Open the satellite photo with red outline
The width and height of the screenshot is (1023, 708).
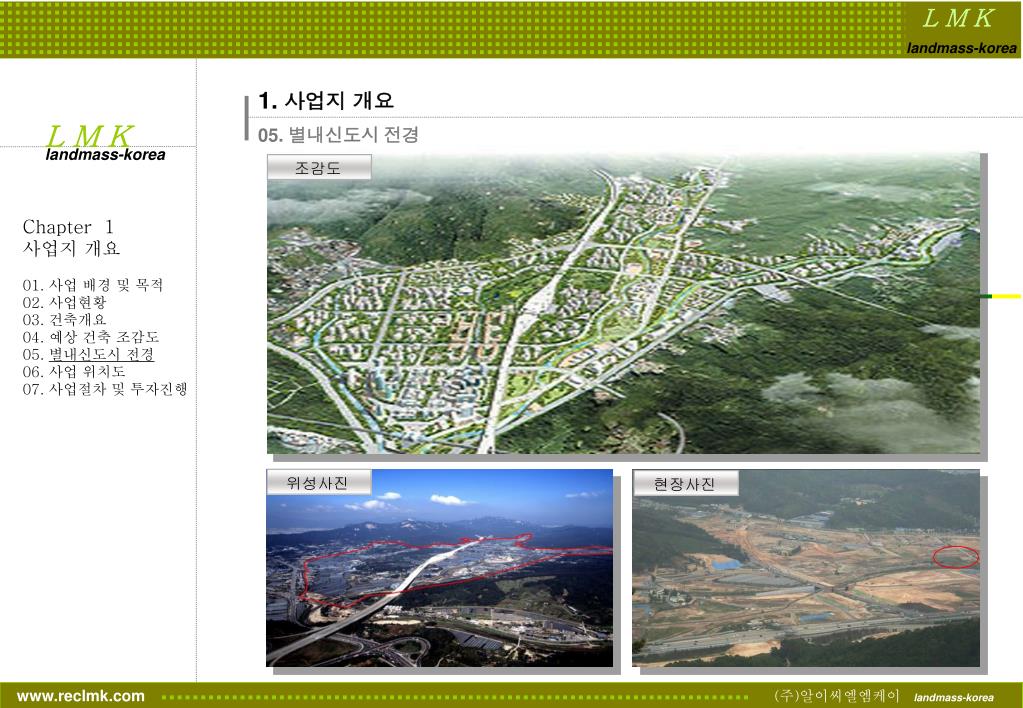tap(439, 568)
